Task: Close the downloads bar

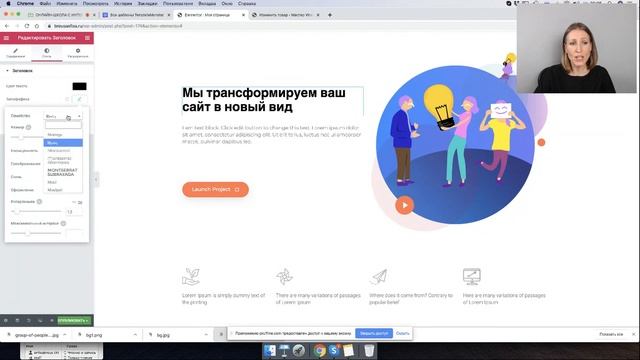Action: [633, 334]
